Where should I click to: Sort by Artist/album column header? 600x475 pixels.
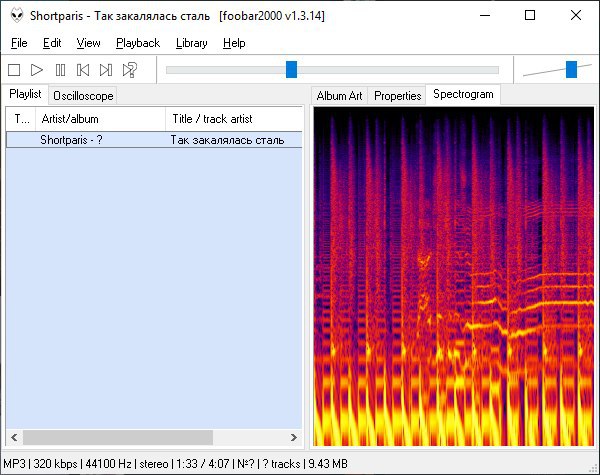click(x=101, y=119)
